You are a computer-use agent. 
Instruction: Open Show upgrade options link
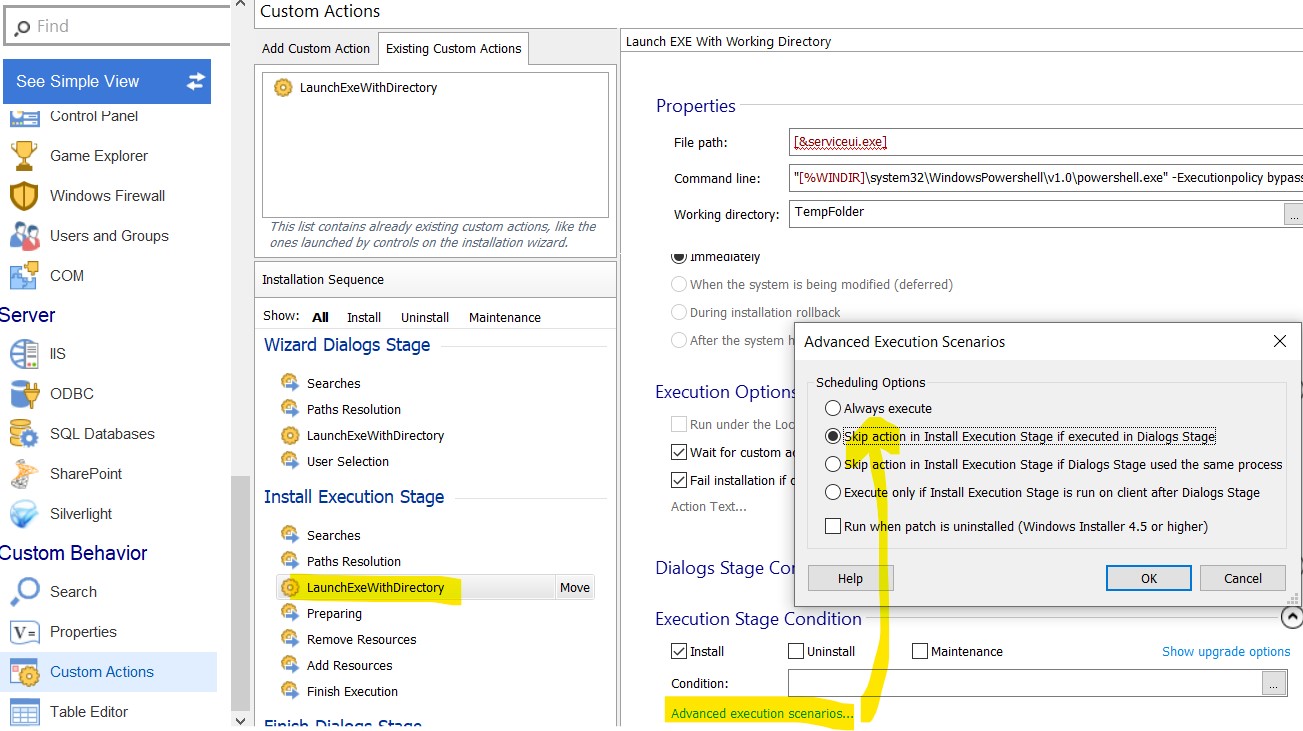point(1226,651)
